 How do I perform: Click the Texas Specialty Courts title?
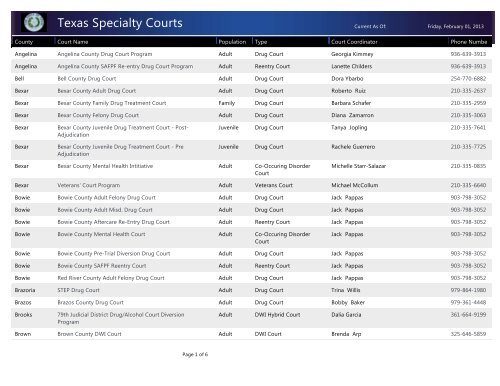click(120, 23)
